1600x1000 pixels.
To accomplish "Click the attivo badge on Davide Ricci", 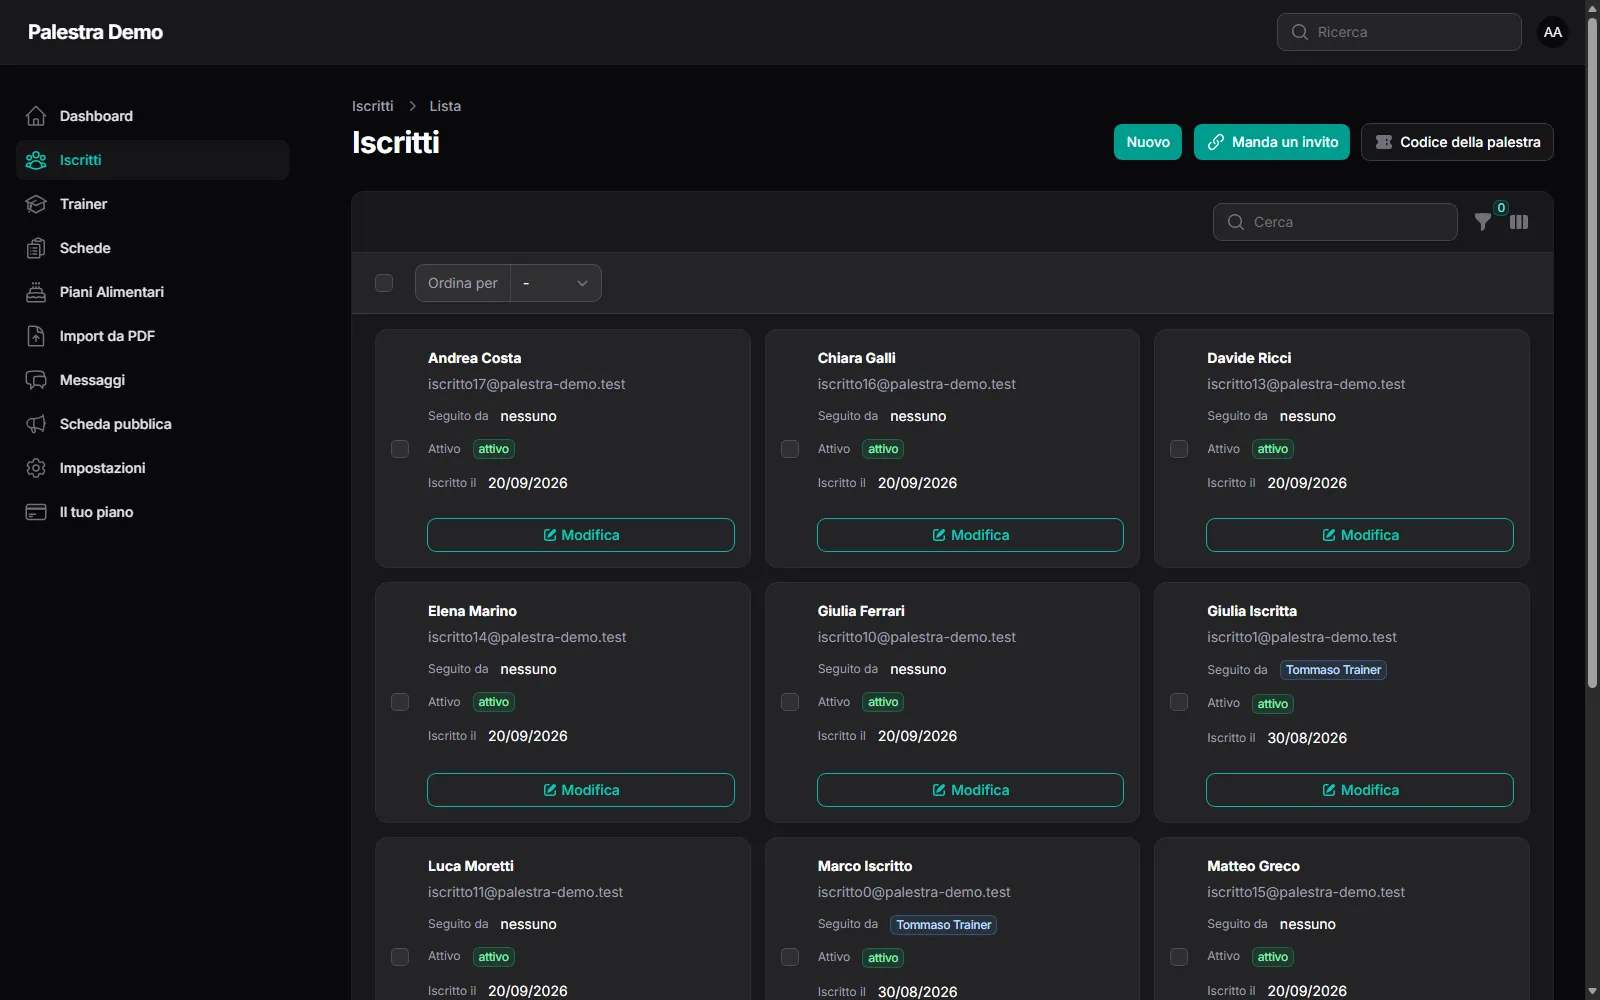I will pos(1273,449).
